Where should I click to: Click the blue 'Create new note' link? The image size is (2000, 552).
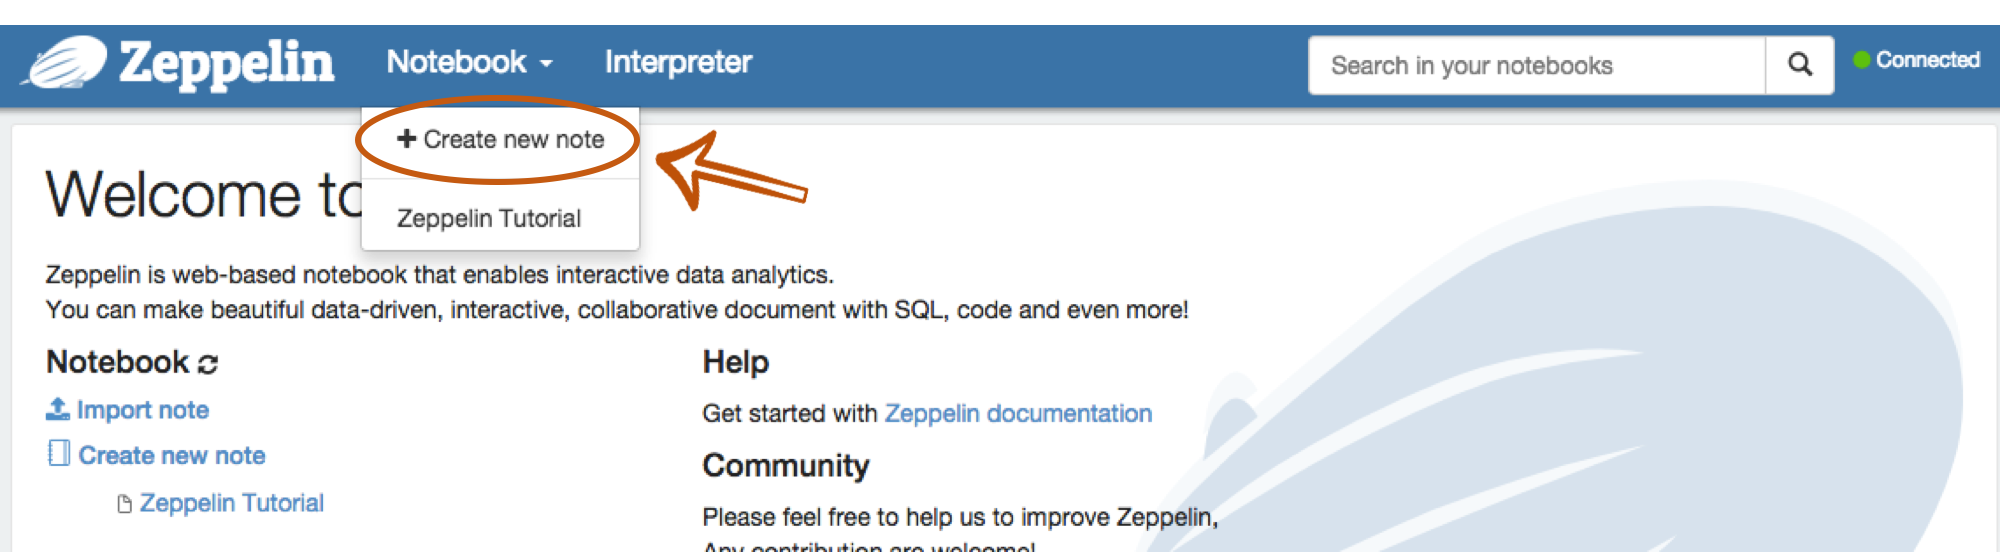tap(172, 456)
